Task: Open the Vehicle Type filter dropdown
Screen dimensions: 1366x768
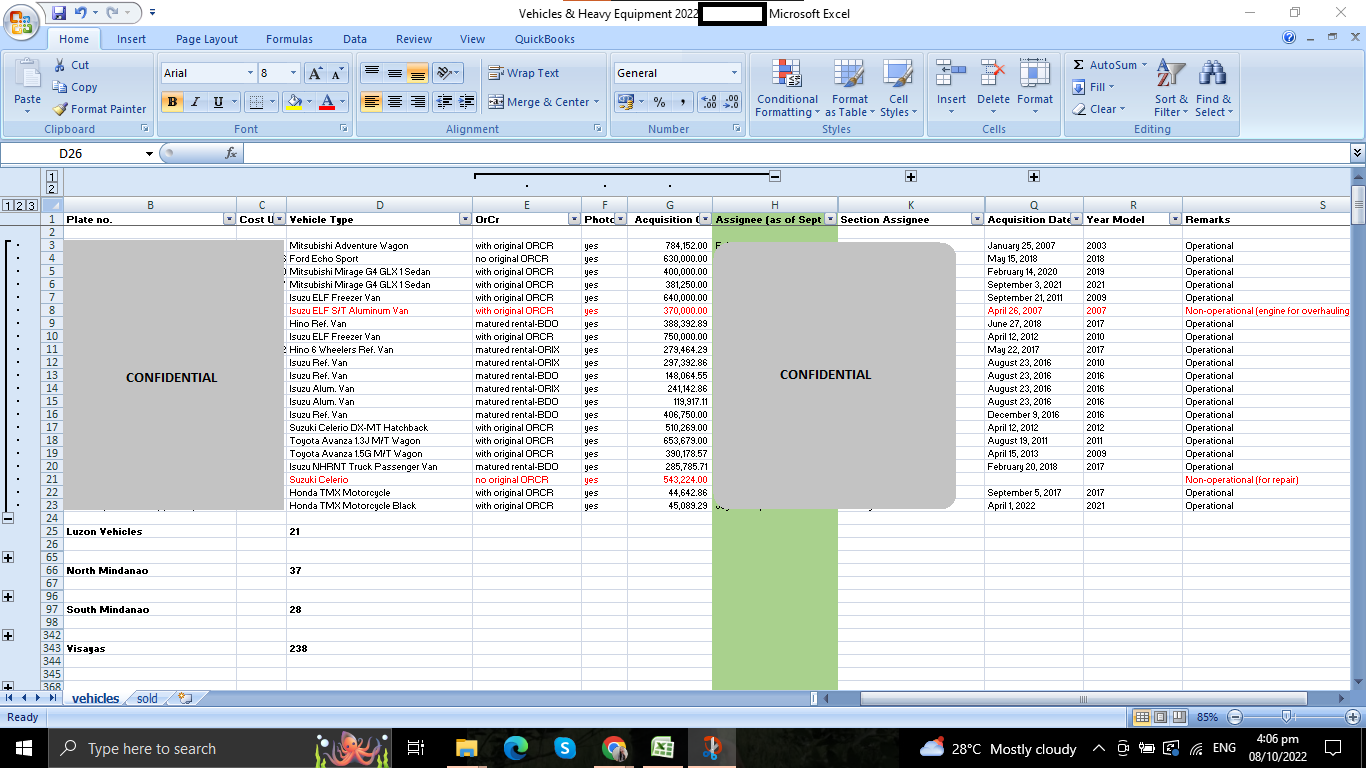Action: 465,219
